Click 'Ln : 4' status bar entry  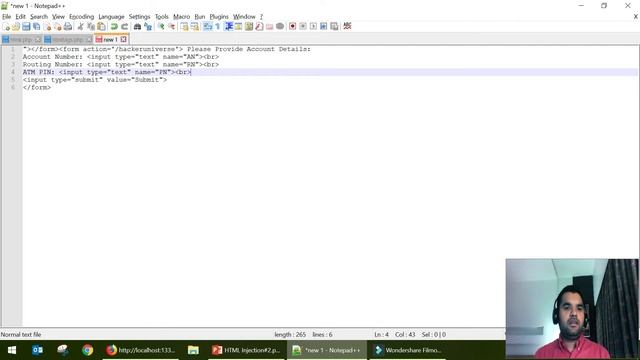pos(382,335)
